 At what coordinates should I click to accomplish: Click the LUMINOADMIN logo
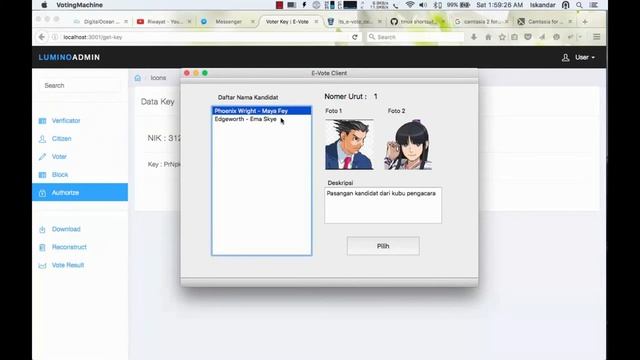point(69,58)
